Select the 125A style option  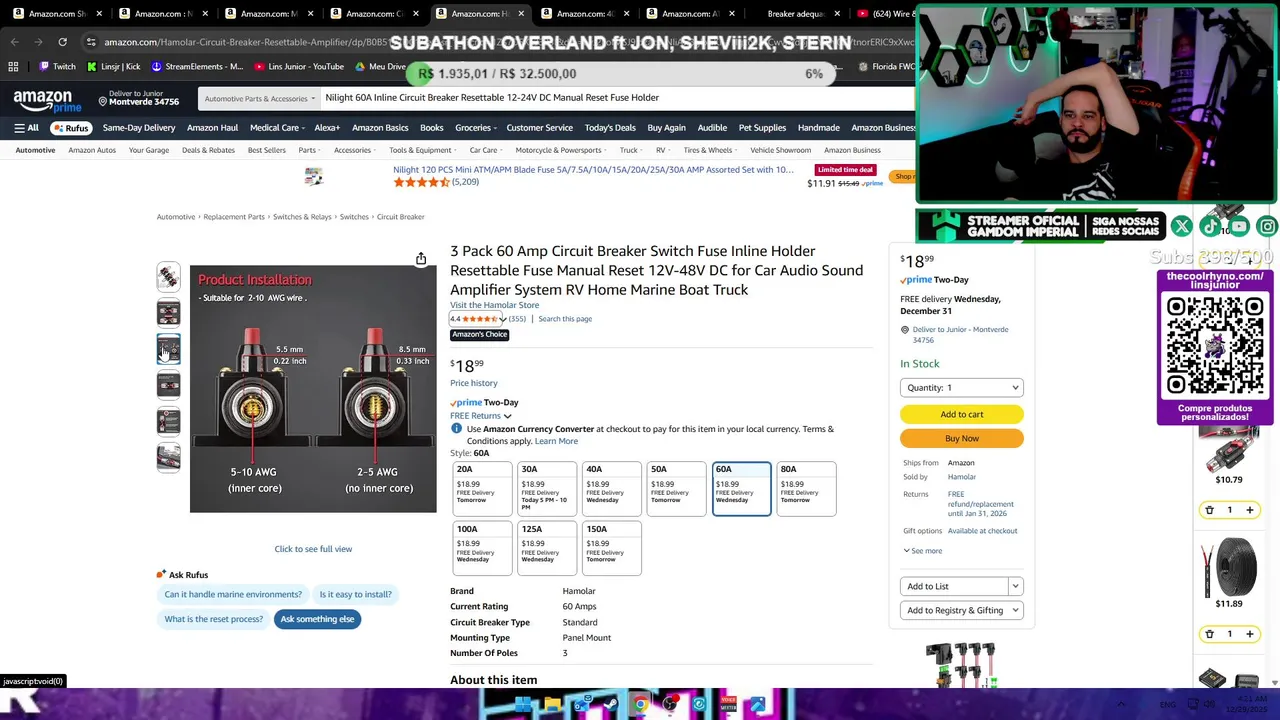coord(546,548)
